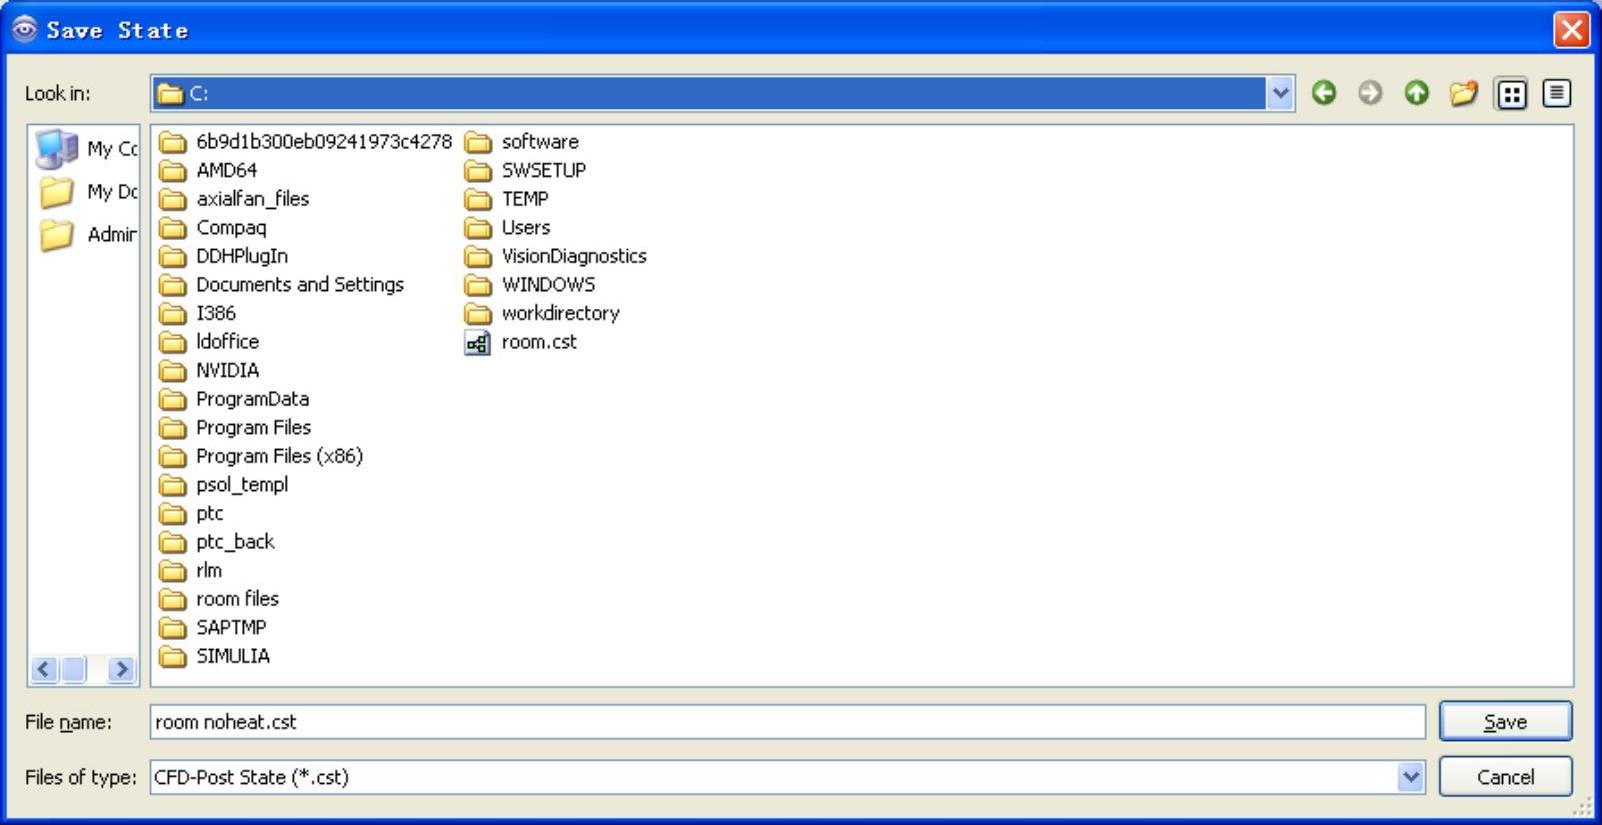Viewport: 1602px width, 825px height.
Task: Select the ldoffice folder icon
Action: tap(173, 342)
